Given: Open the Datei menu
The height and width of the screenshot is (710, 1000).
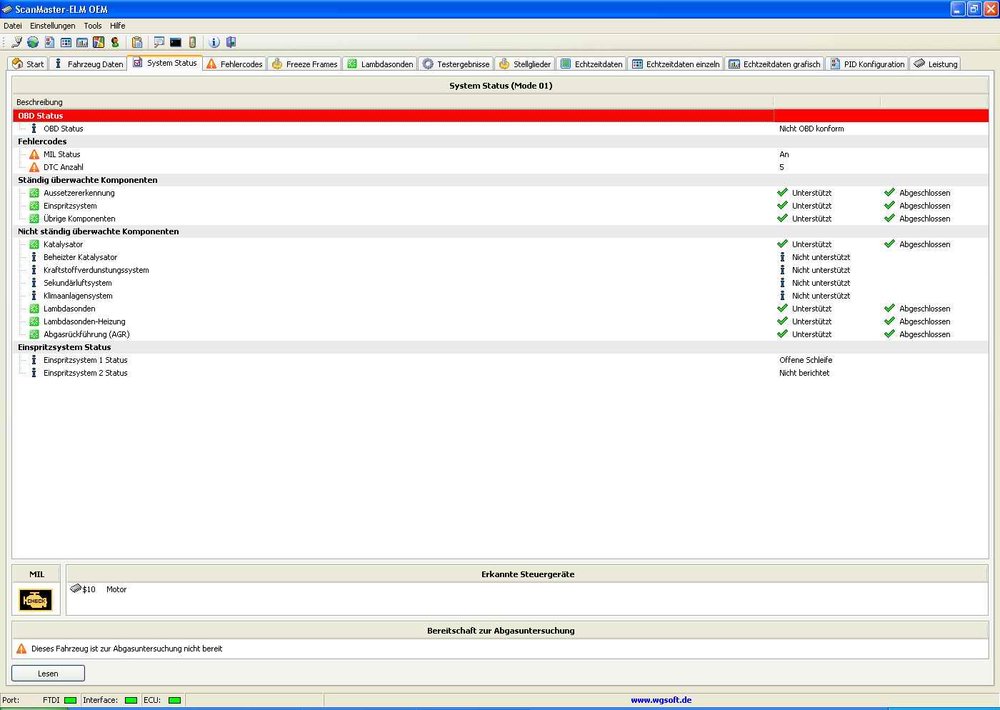Looking at the screenshot, I should (x=13, y=25).
